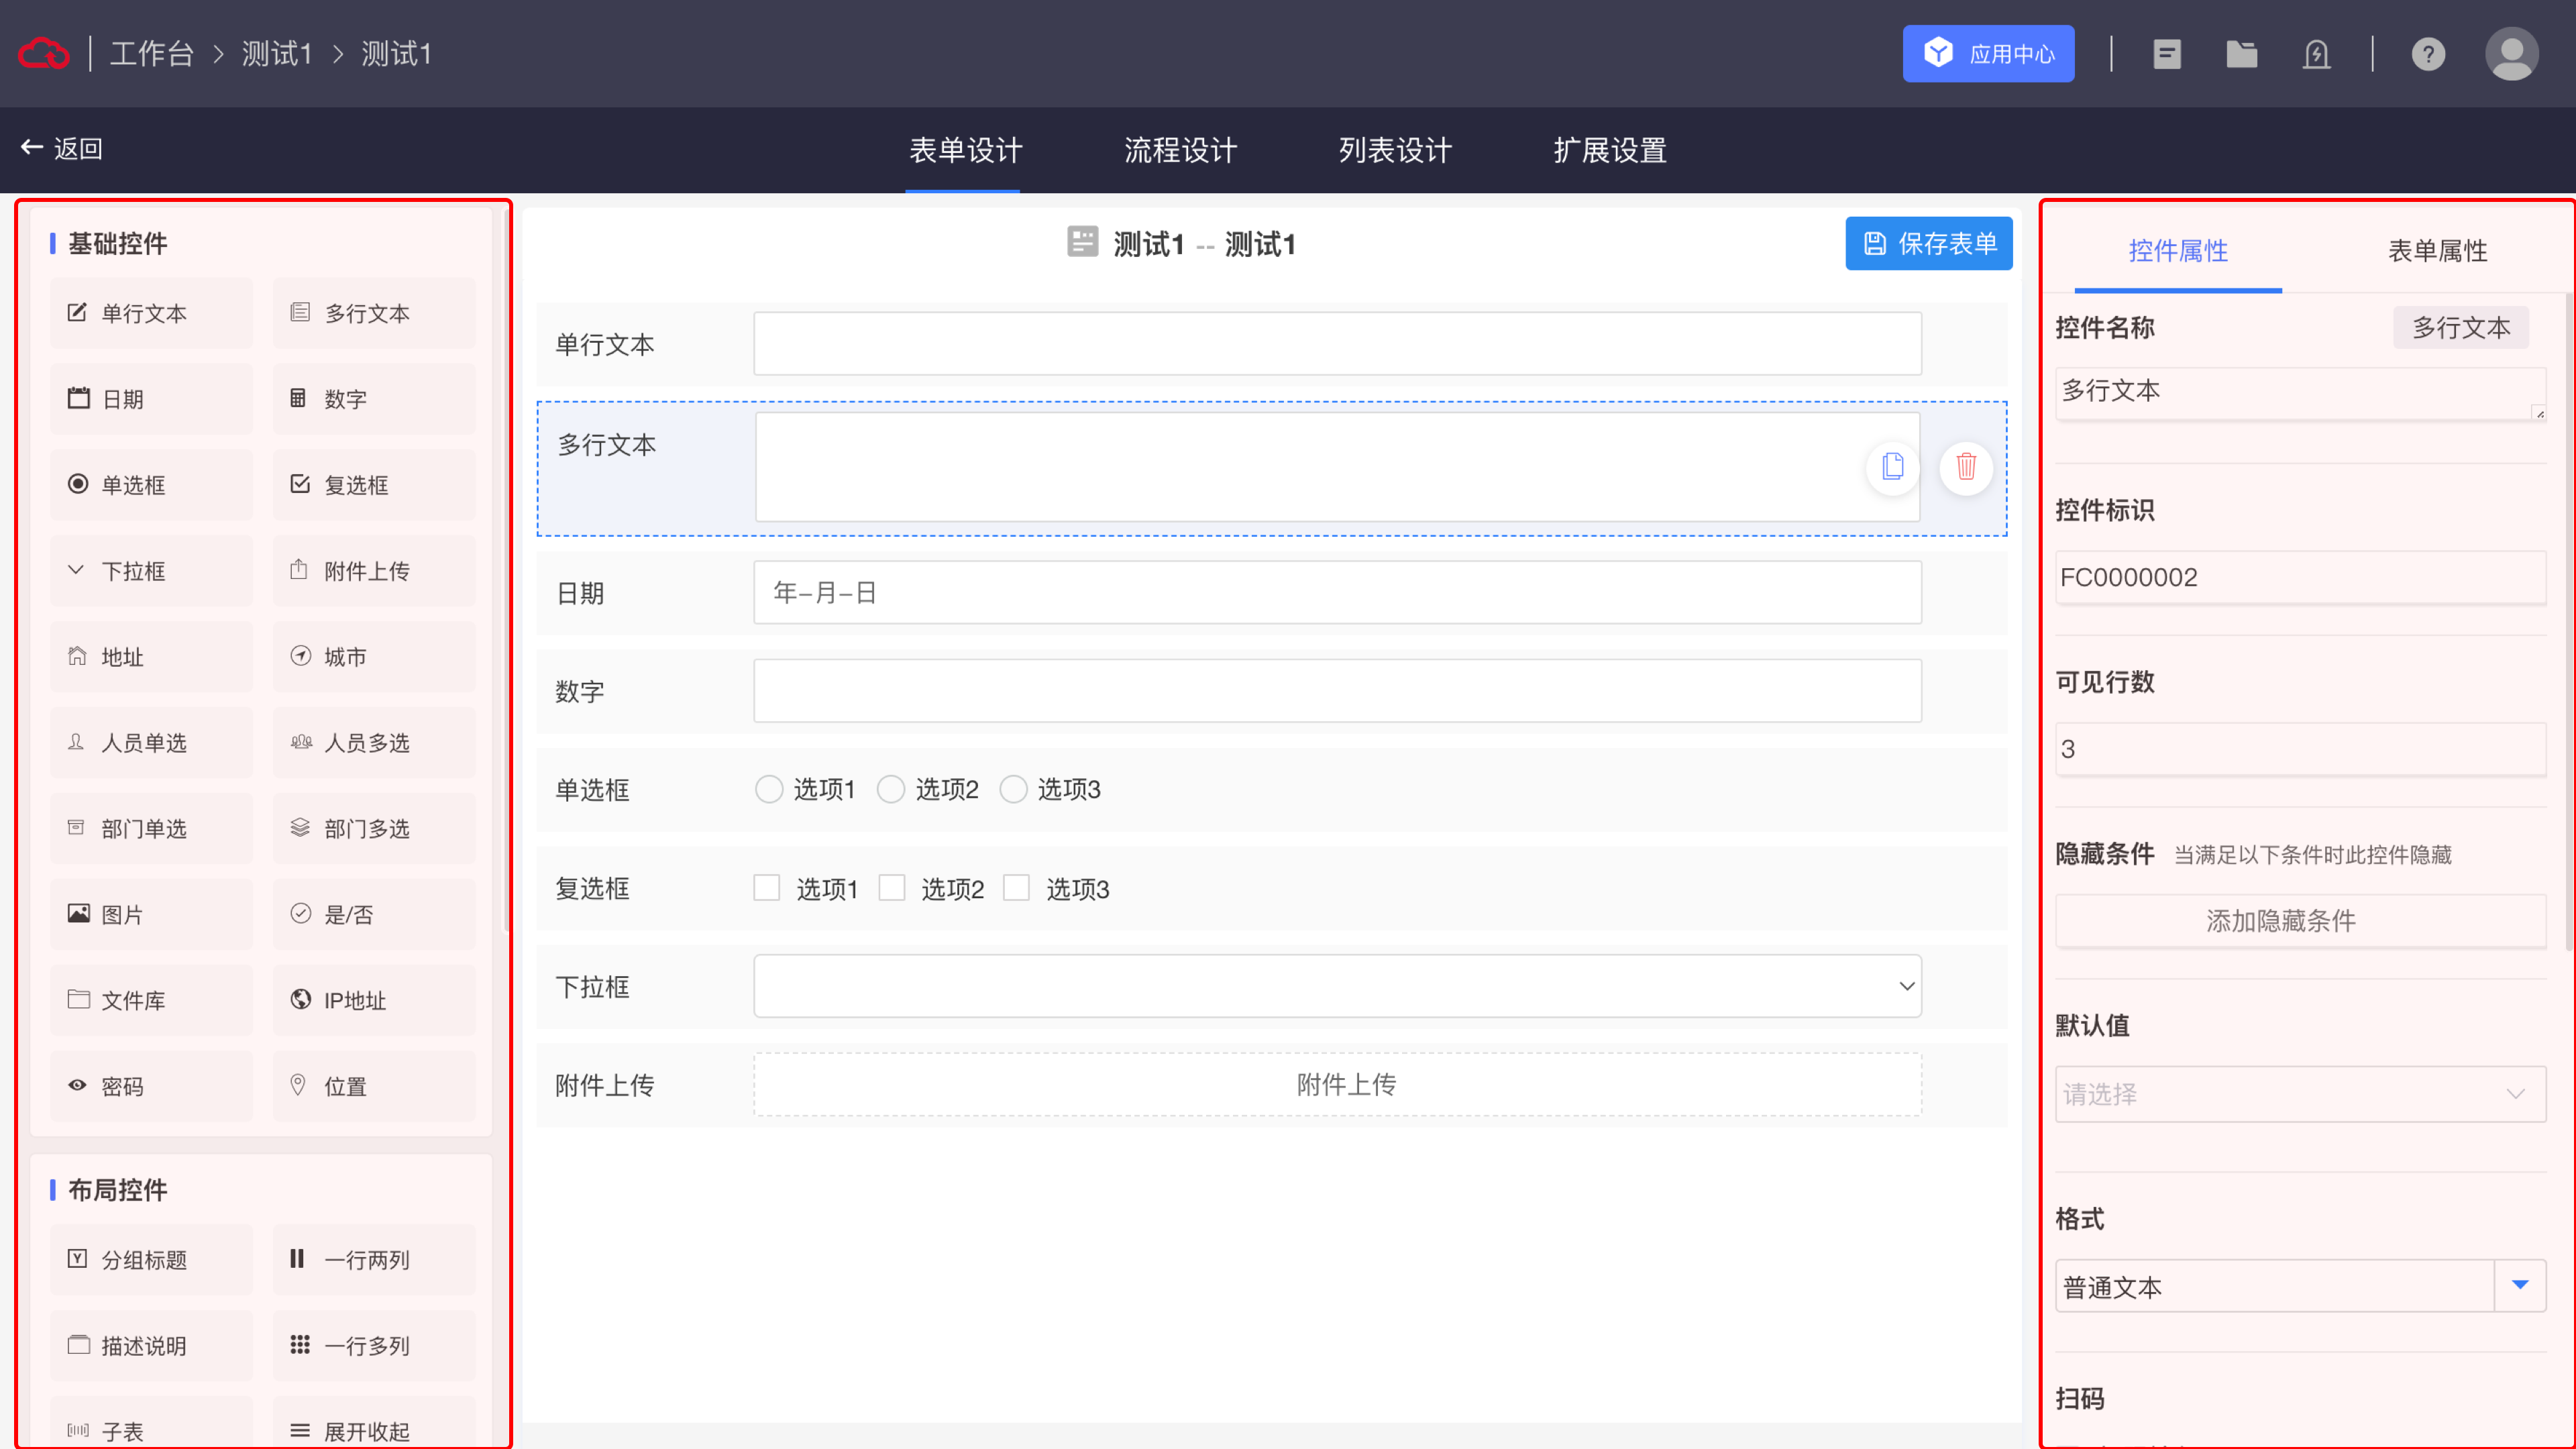Choose 单选框 radio 选项2
Viewport: 2576px width, 1449px height.
pos(890,790)
